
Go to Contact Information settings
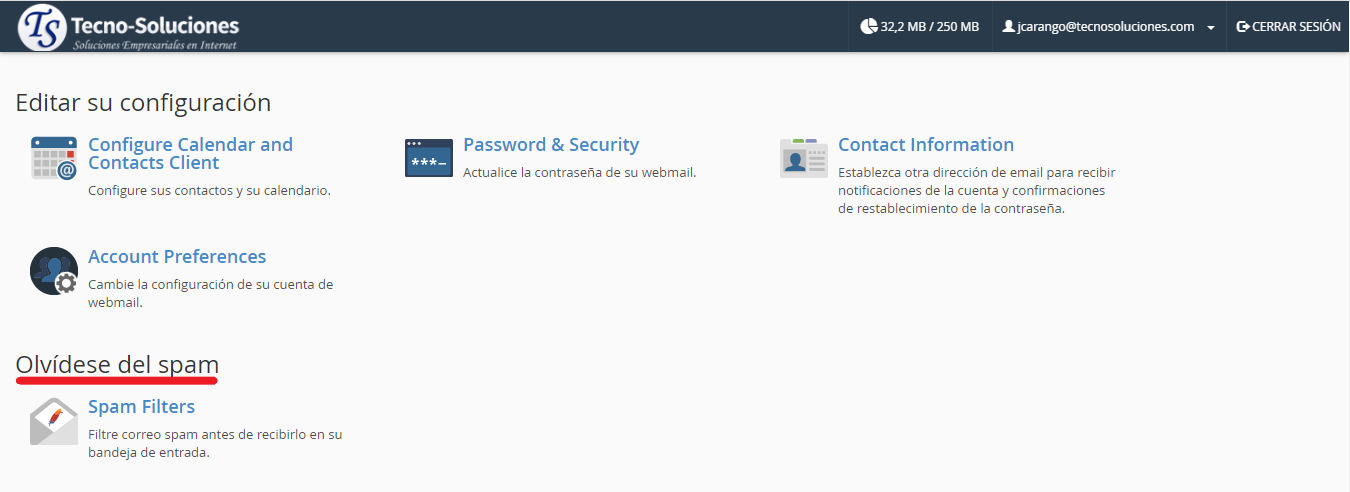(x=926, y=145)
